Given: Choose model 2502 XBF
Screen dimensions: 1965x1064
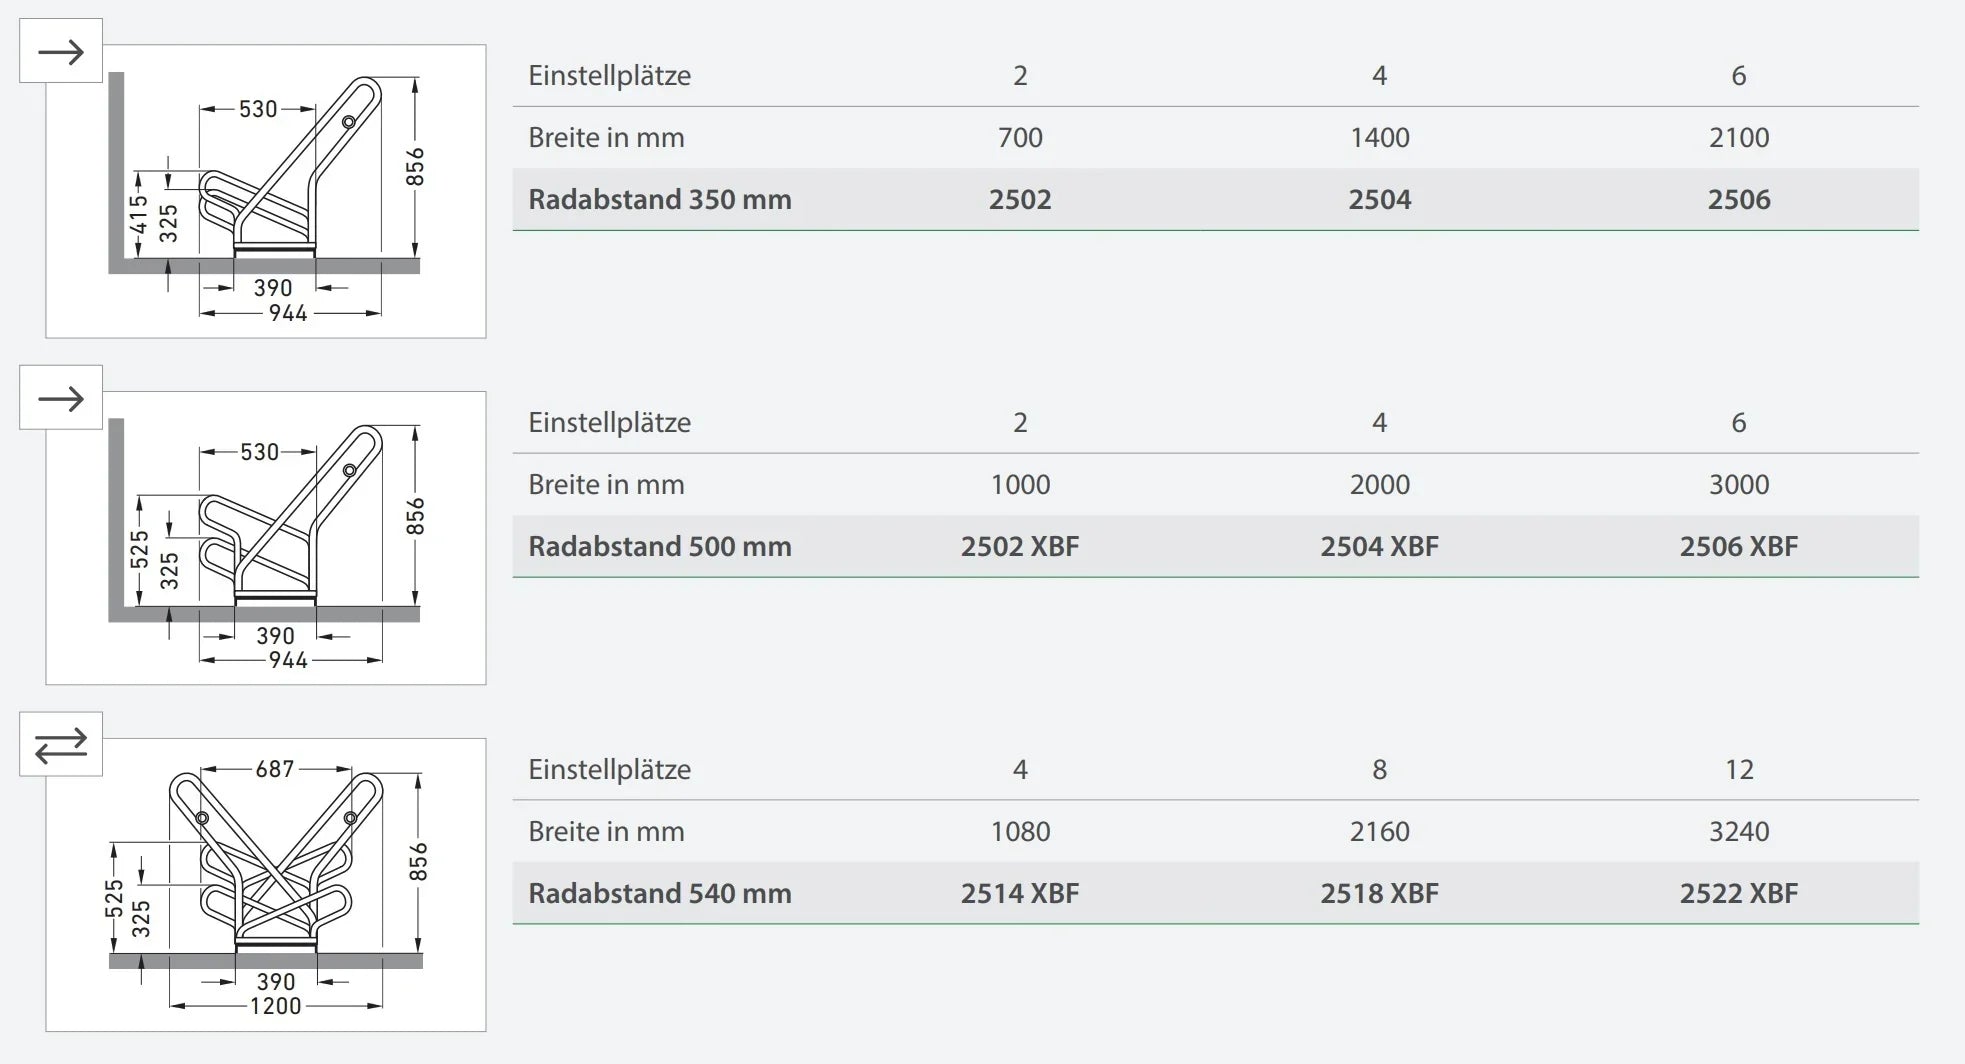Looking at the screenshot, I should (1020, 546).
